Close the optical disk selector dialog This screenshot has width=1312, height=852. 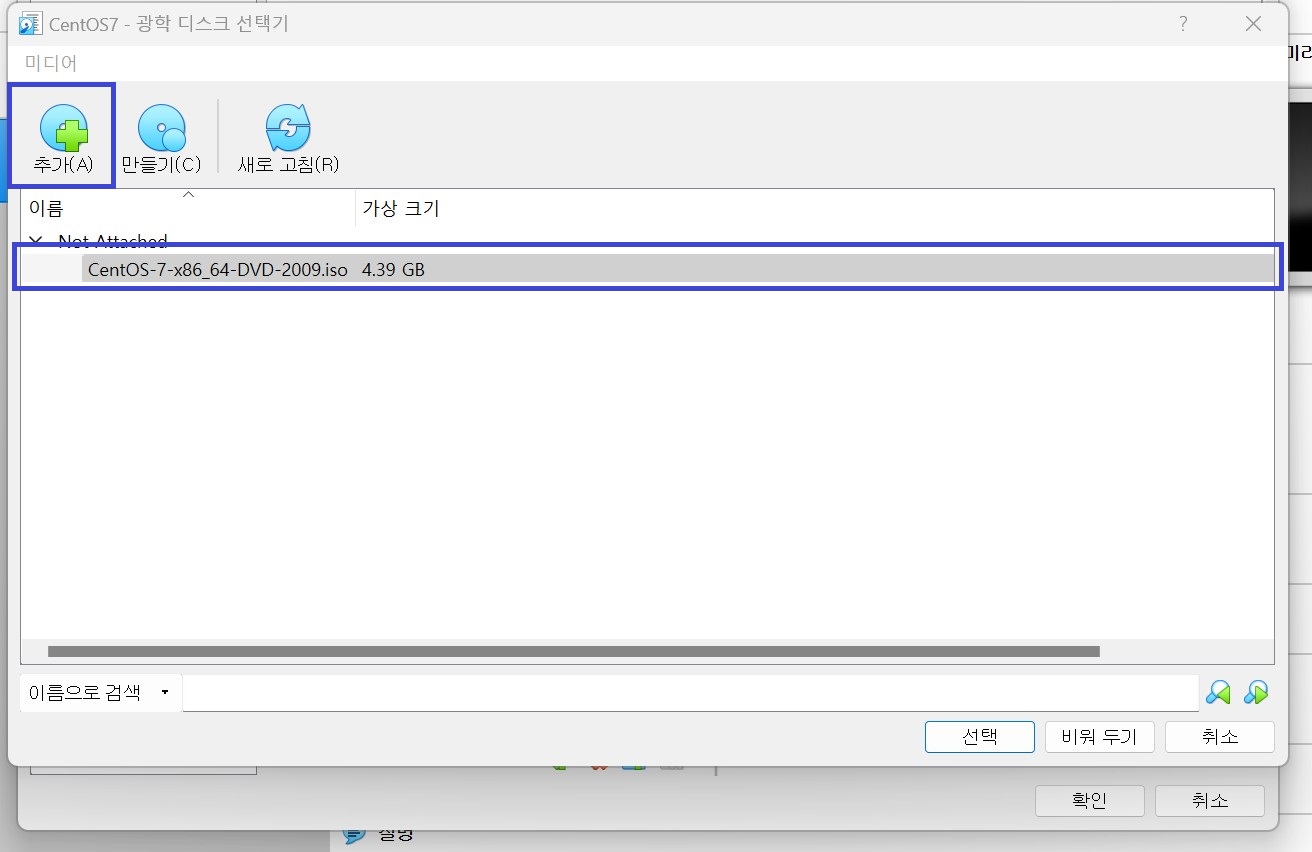pyautogui.click(x=1253, y=24)
